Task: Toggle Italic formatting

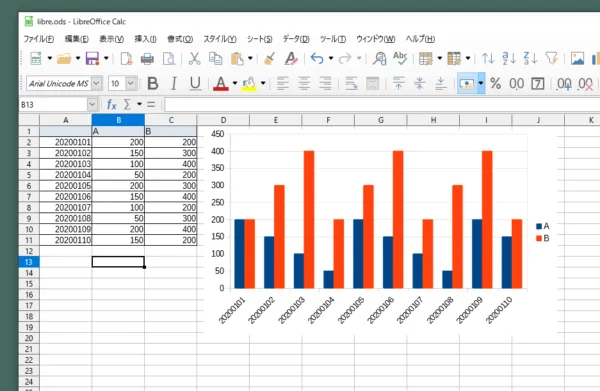Action: pos(174,83)
